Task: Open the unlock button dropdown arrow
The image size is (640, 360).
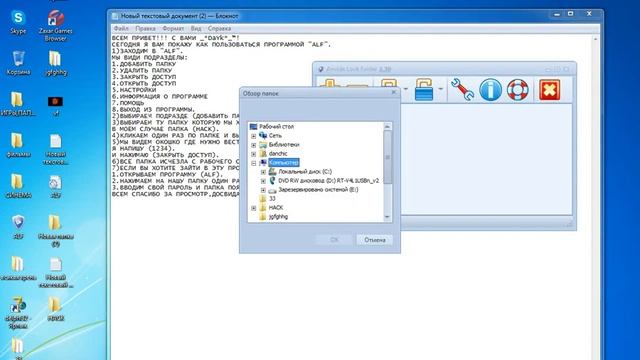Action: 440,89
